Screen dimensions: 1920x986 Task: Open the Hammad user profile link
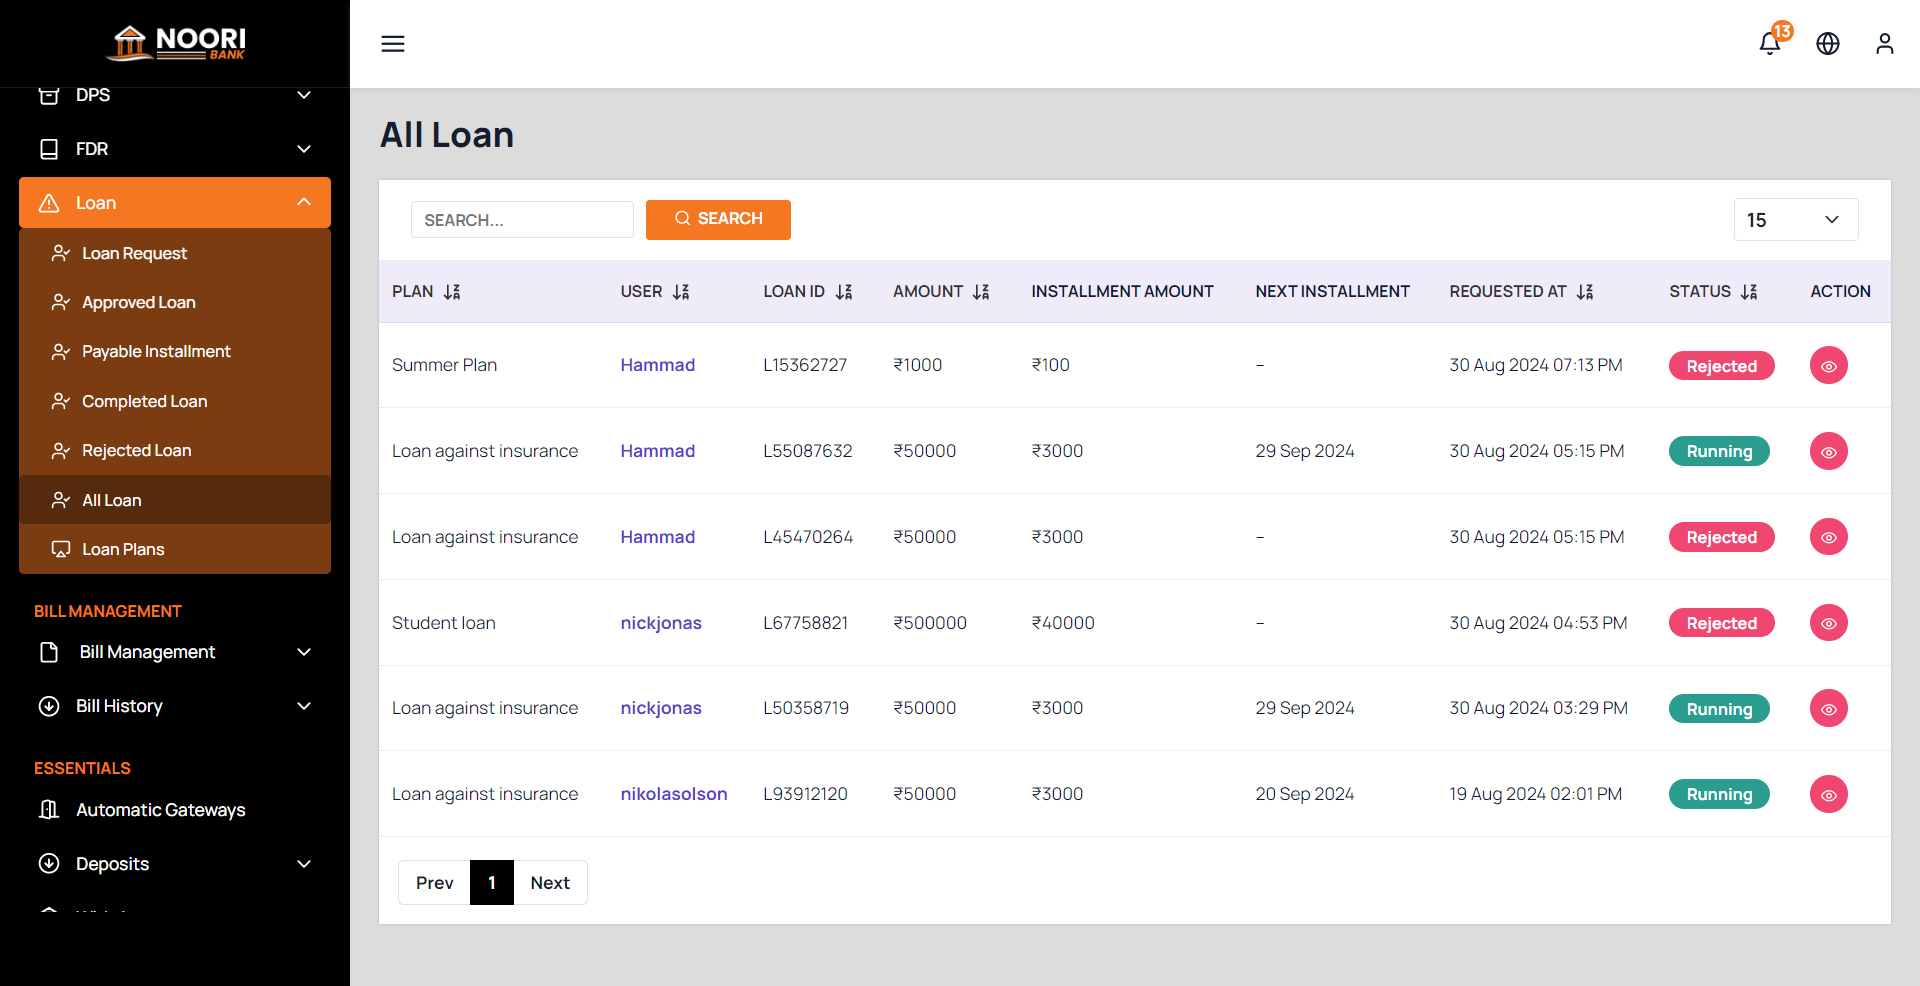tap(657, 365)
